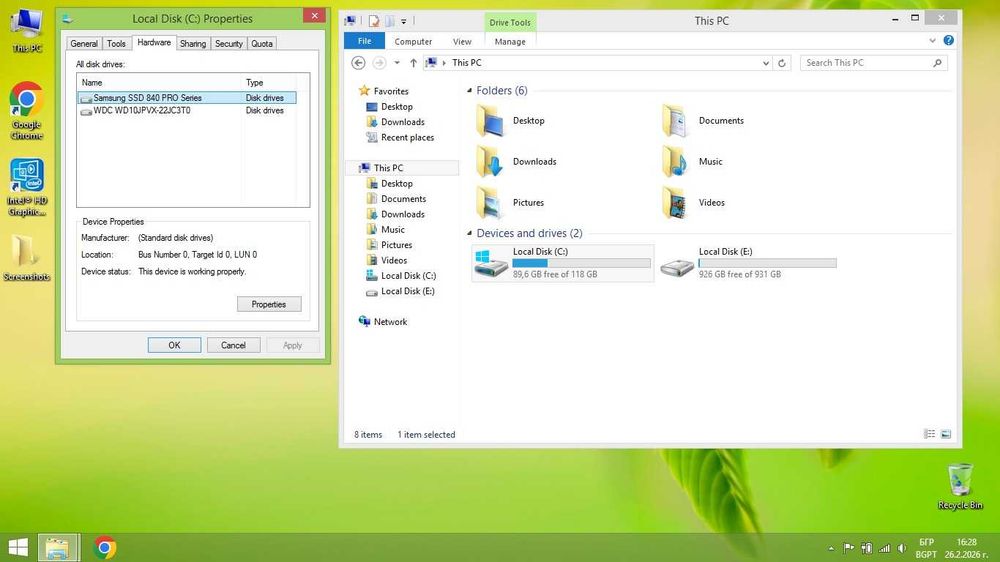The width and height of the screenshot is (1000, 562).
Task: Go up one level arrow
Action: click(413, 63)
